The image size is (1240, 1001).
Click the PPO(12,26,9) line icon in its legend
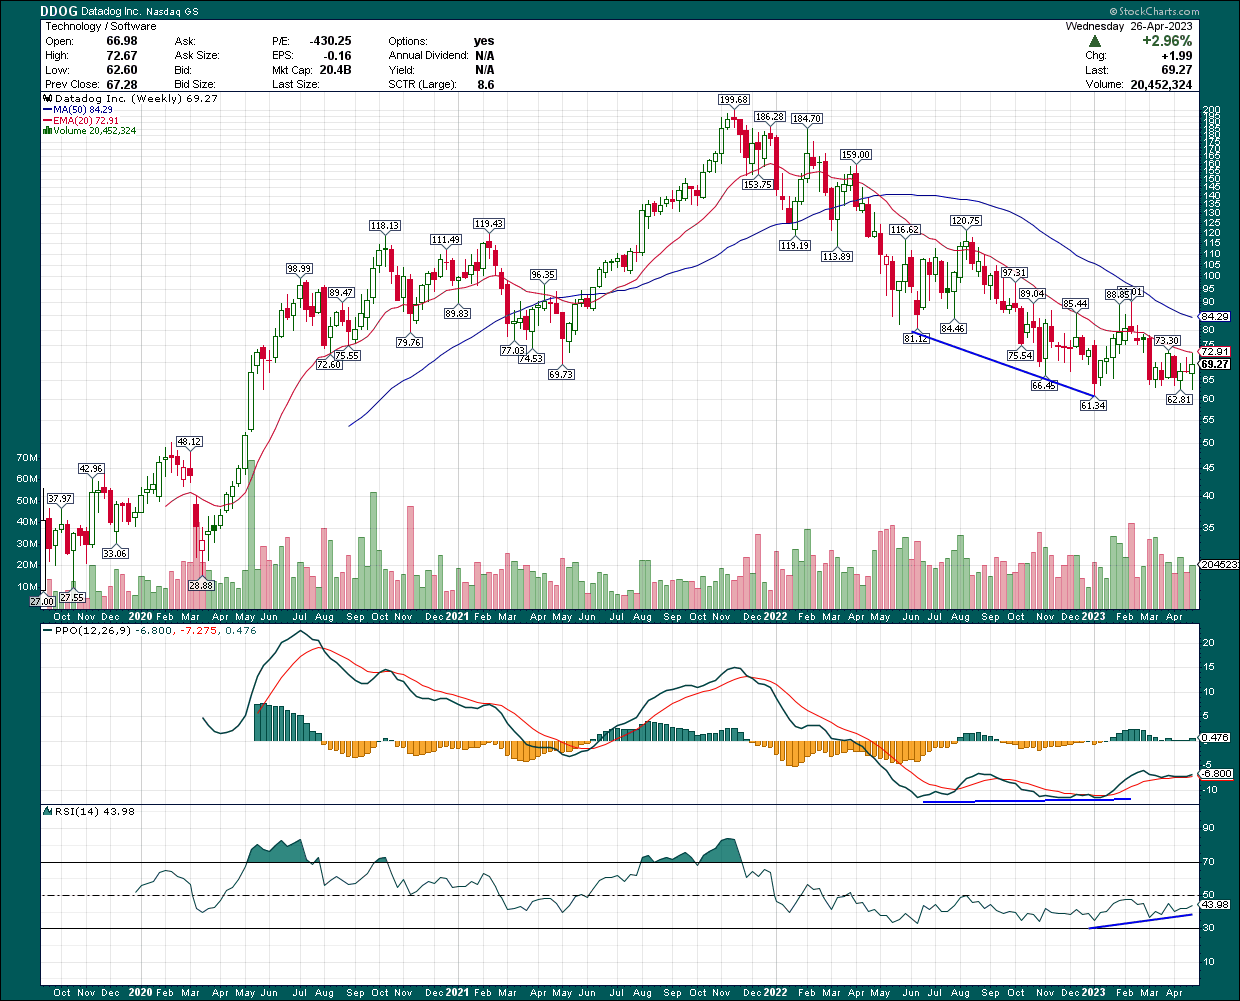pyautogui.click(x=46, y=629)
